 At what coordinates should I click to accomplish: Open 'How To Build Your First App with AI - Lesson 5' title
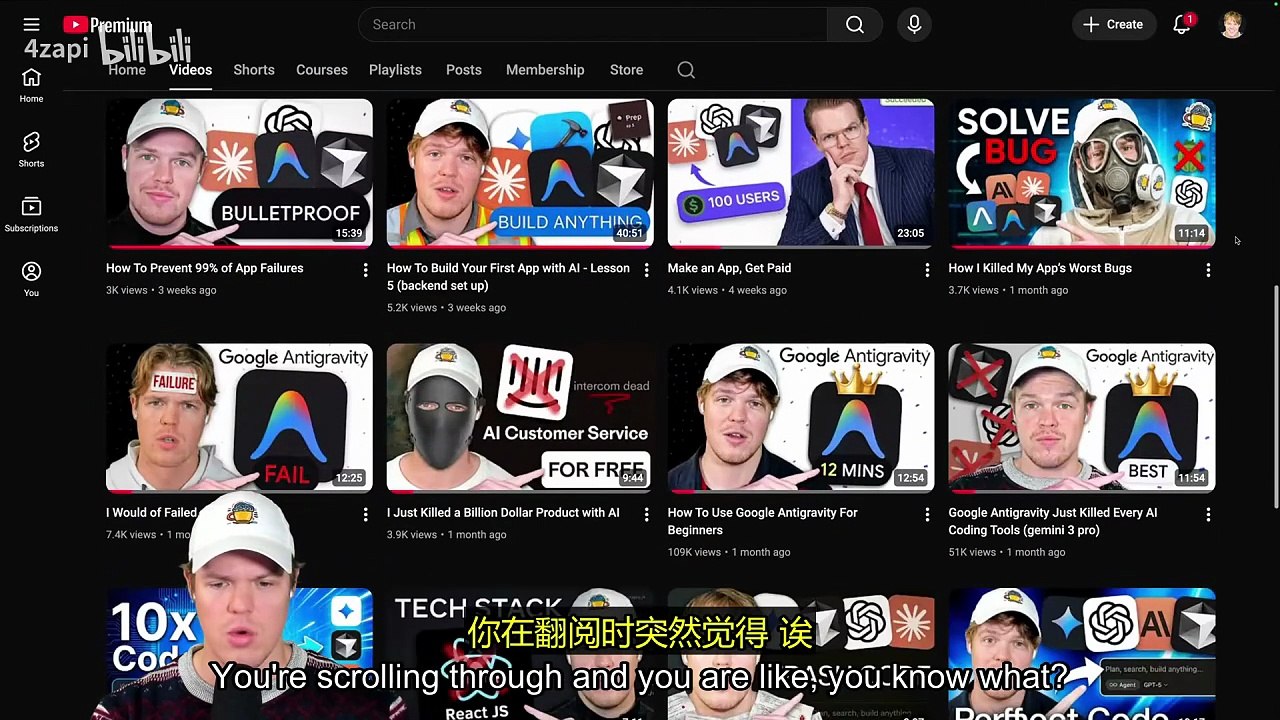(x=508, y=277)
